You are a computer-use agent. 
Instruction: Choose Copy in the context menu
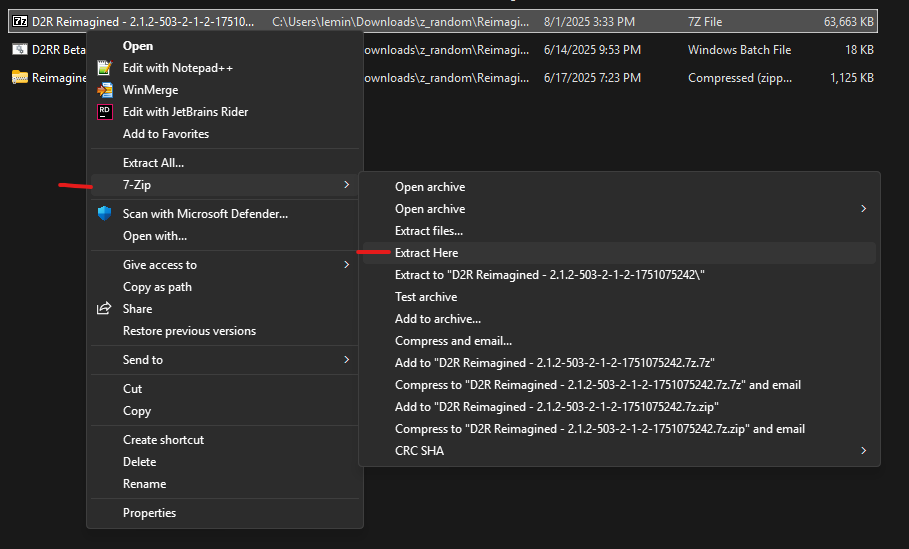click(x=137, y=411)
